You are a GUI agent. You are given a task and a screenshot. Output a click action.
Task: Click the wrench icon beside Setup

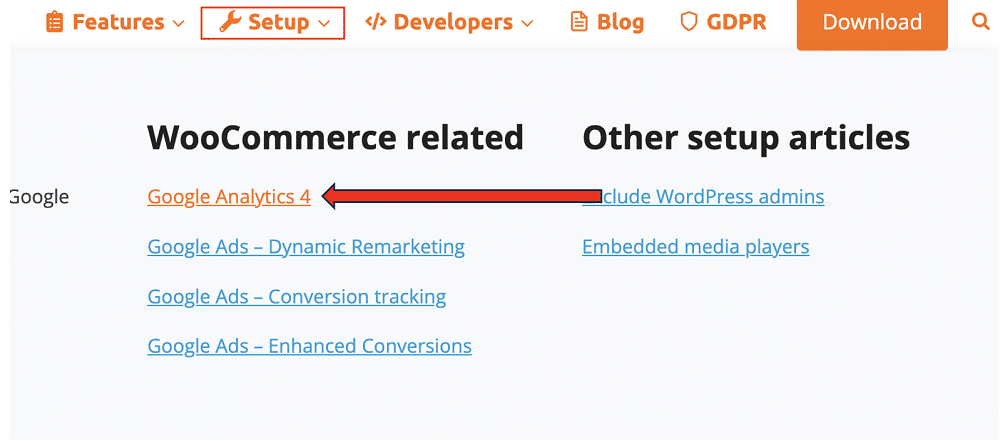point(230,22)
